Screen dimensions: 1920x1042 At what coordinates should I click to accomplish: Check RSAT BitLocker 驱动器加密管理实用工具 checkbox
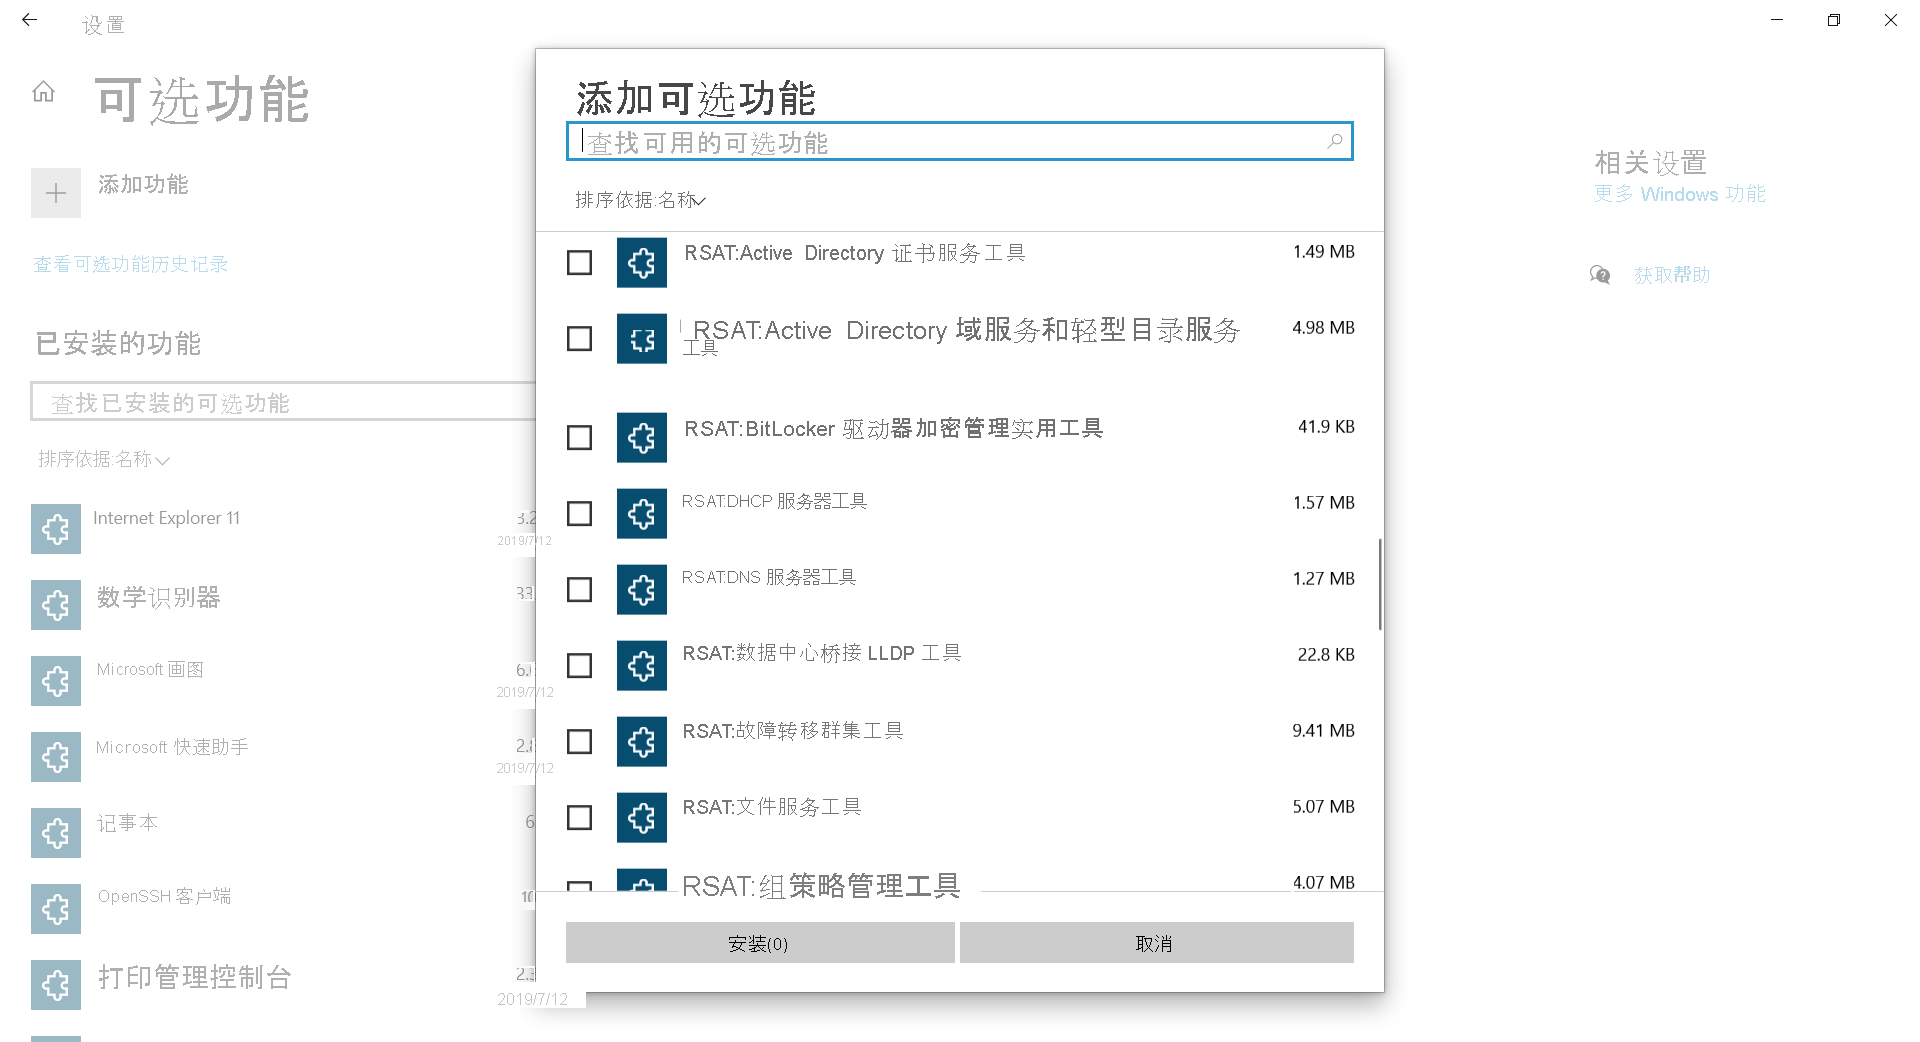579,438
